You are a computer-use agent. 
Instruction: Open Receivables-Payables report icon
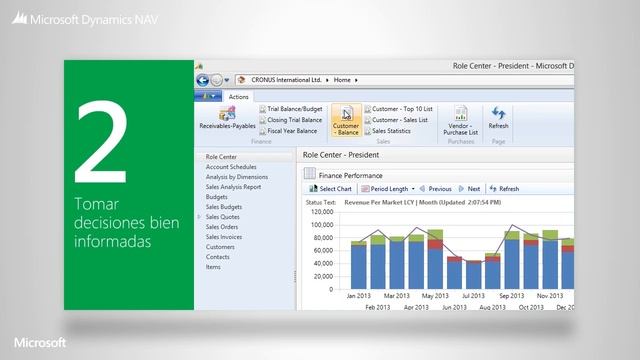pos(227,118)
